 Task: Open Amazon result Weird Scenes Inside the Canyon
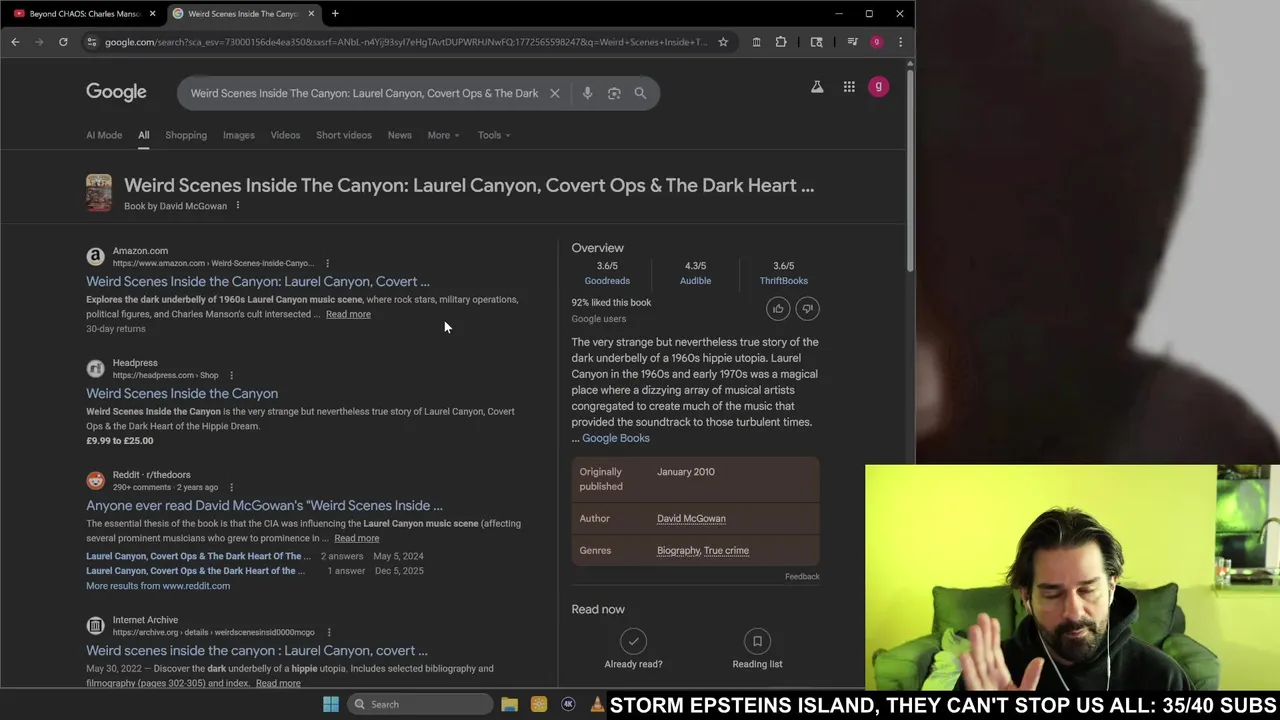click(x=258, y=282)
